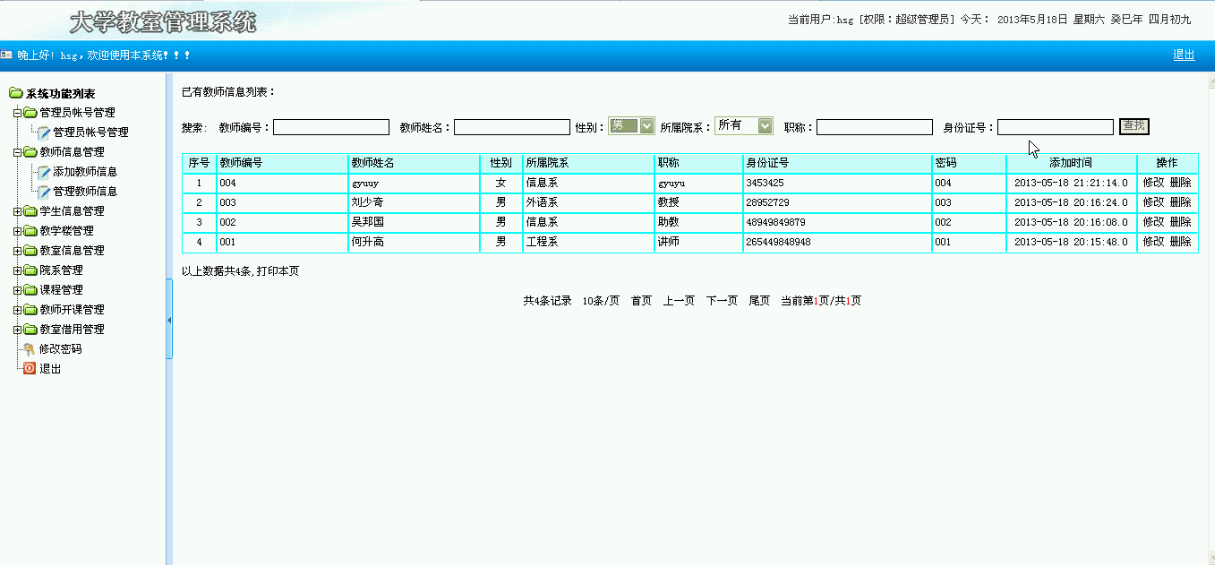The height and width of the screenshot is (565, 1215).
Task: Click the 添加时间 column header
Action: tap(1071, 163)
